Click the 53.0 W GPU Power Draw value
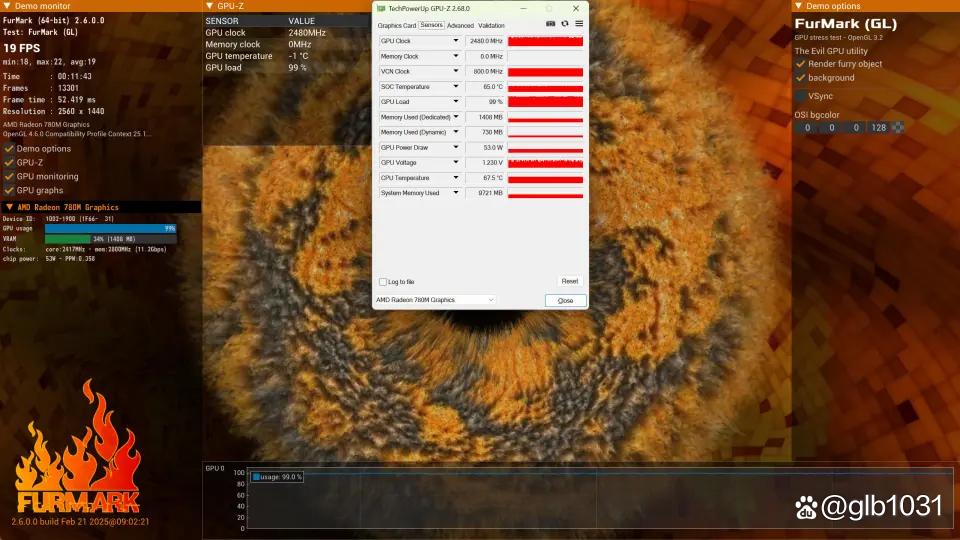The width and height of the screenshot is (960, 540). click(x=485, y=148)
